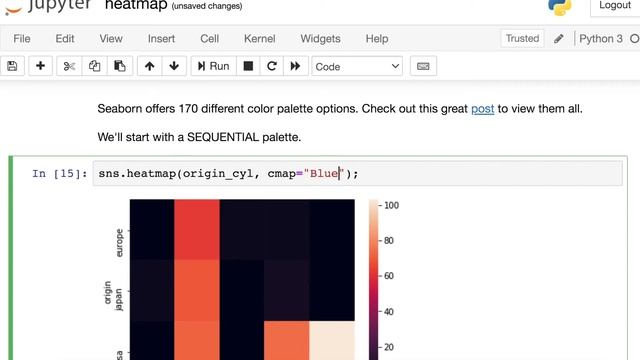Open the Widgets menu
Image resolution: width=640 pixels, height=360 pixels.
coord(320,39)
